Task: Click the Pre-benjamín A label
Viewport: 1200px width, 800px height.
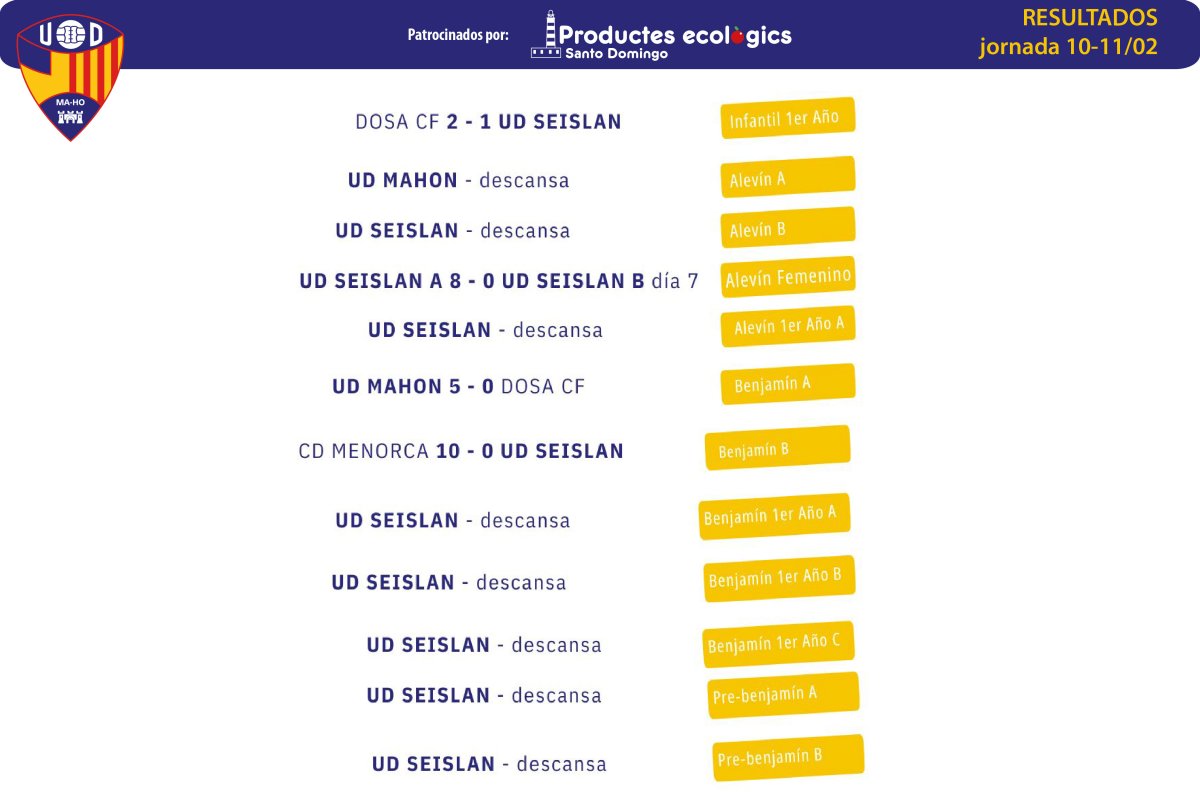Action: (x=784, y=695)
